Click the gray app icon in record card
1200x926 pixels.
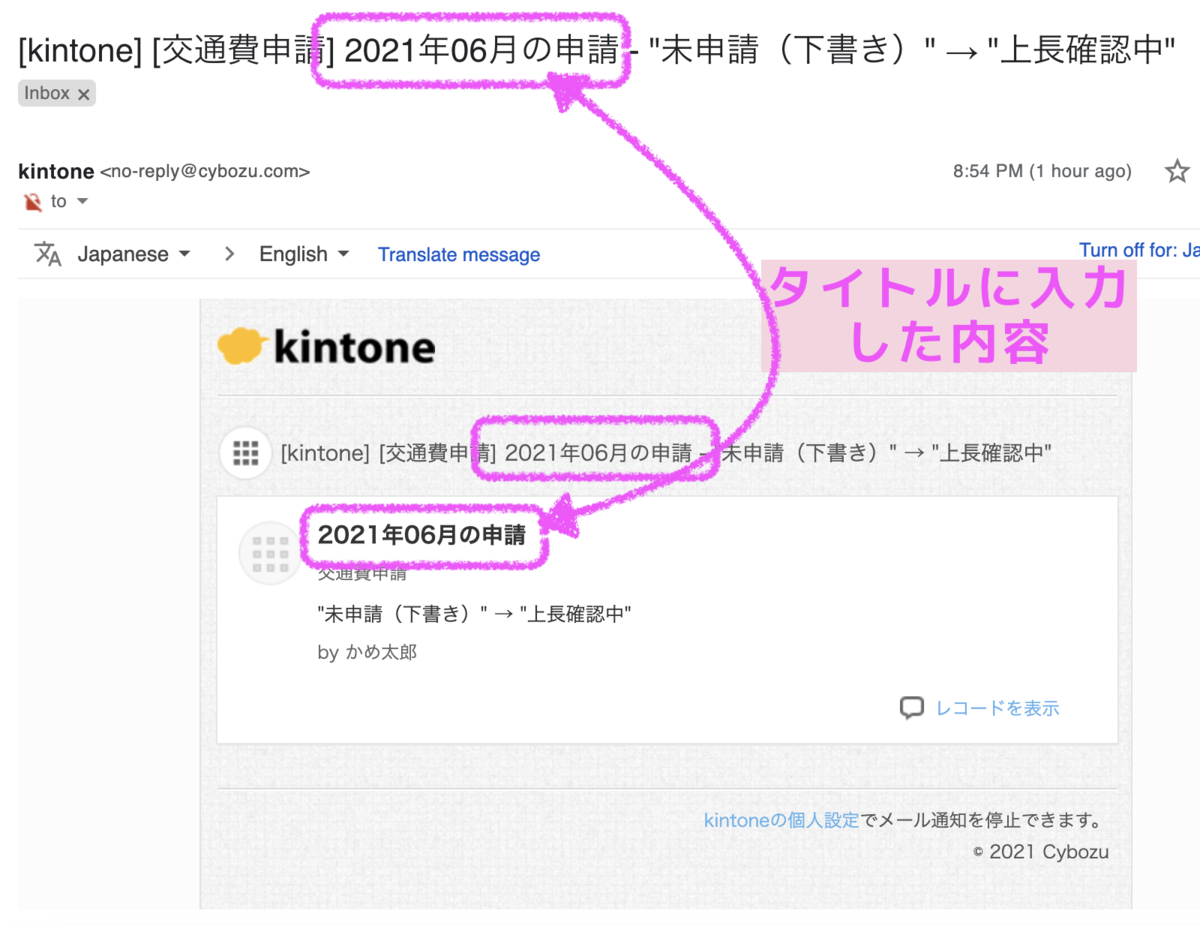point(270,553)
